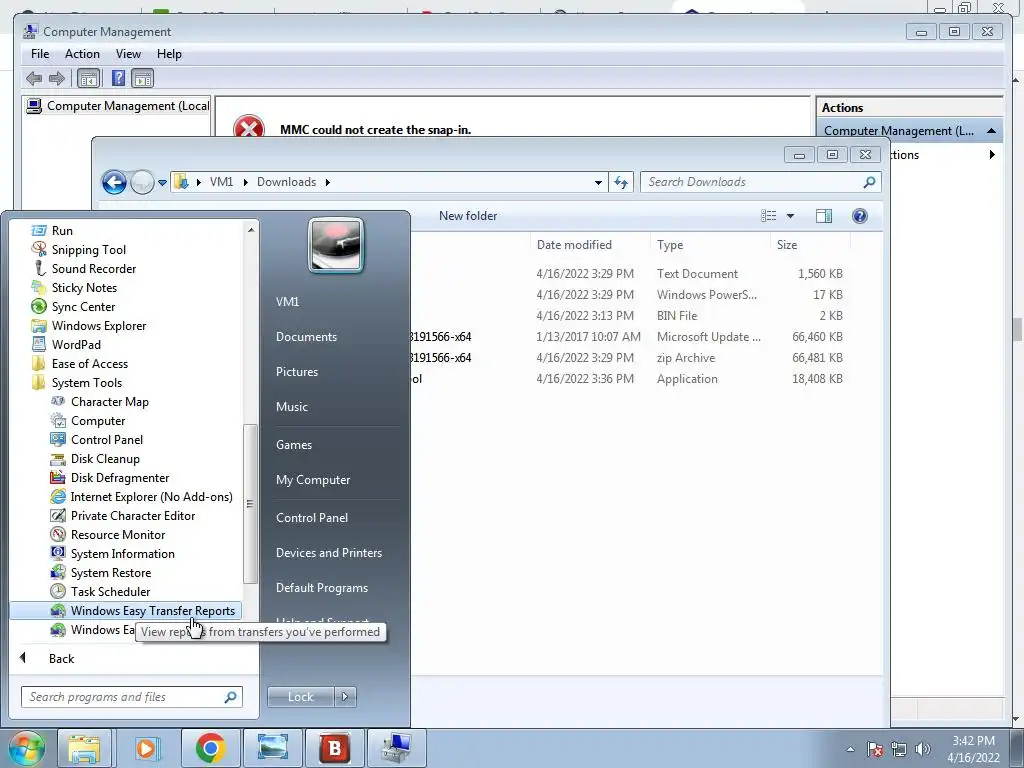This screenshot has height=768, width=1024.
Task: Launch Windows Explorer from the Start menu list
Action: [x=99, y=325]
